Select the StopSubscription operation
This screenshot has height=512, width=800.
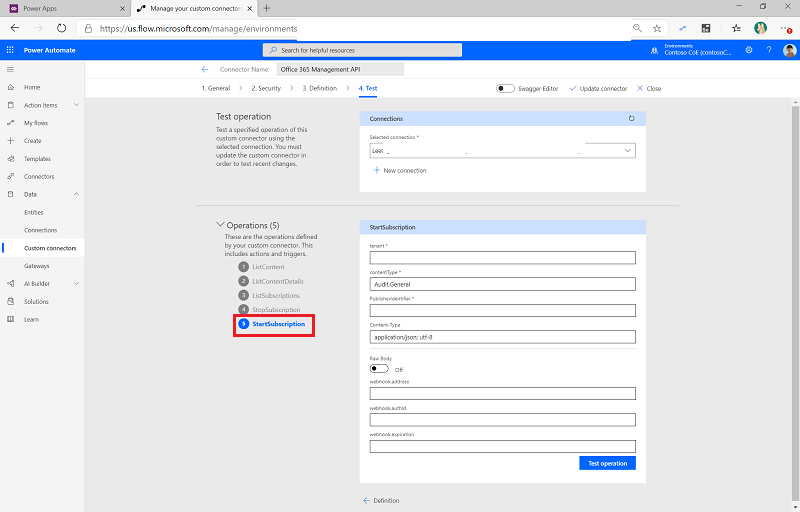point(276,310)
